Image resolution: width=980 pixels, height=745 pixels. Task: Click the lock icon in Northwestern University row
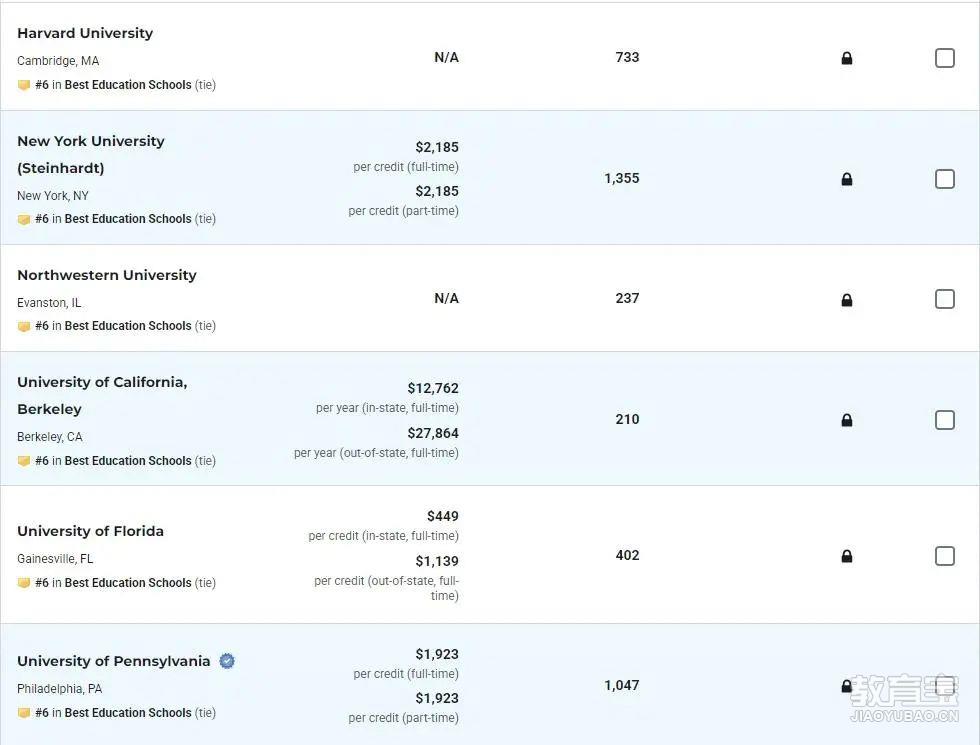847,300
